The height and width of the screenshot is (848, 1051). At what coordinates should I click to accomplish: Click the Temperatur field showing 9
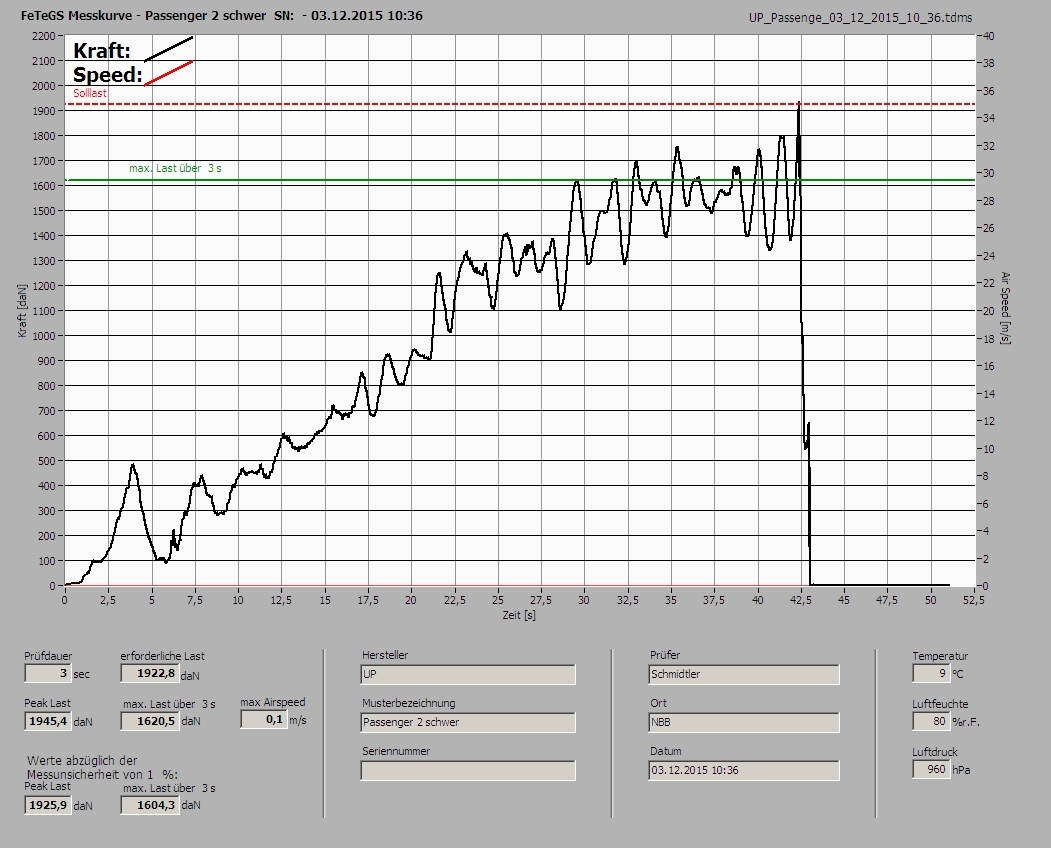[930, 673]
